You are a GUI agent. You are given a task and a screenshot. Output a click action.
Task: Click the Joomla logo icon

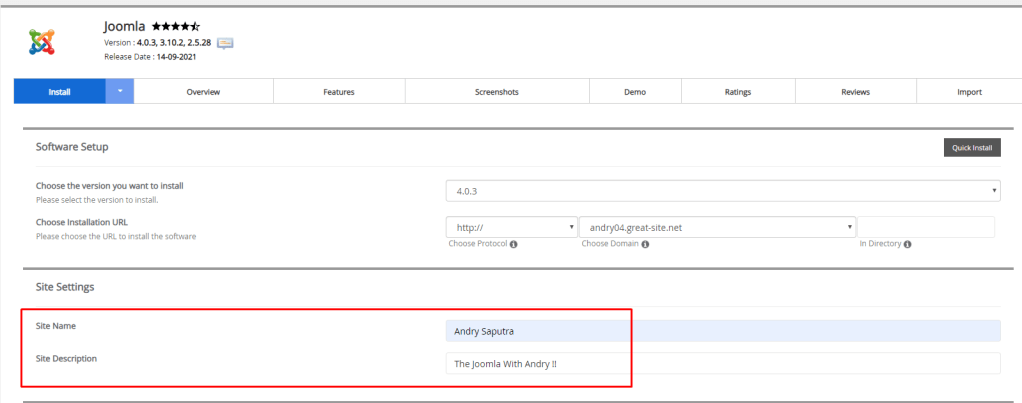42,41
